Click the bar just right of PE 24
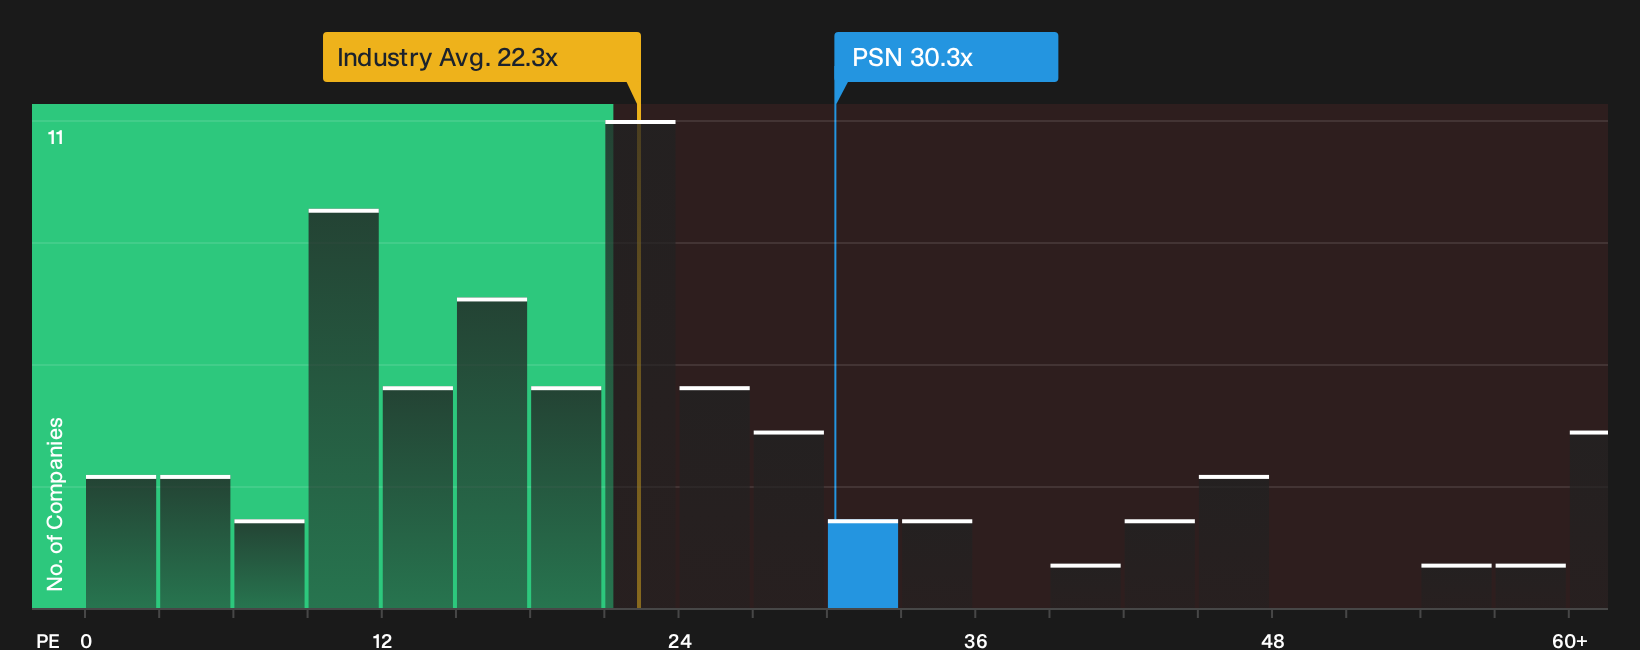1640x650 pixels. coord(714,497)
